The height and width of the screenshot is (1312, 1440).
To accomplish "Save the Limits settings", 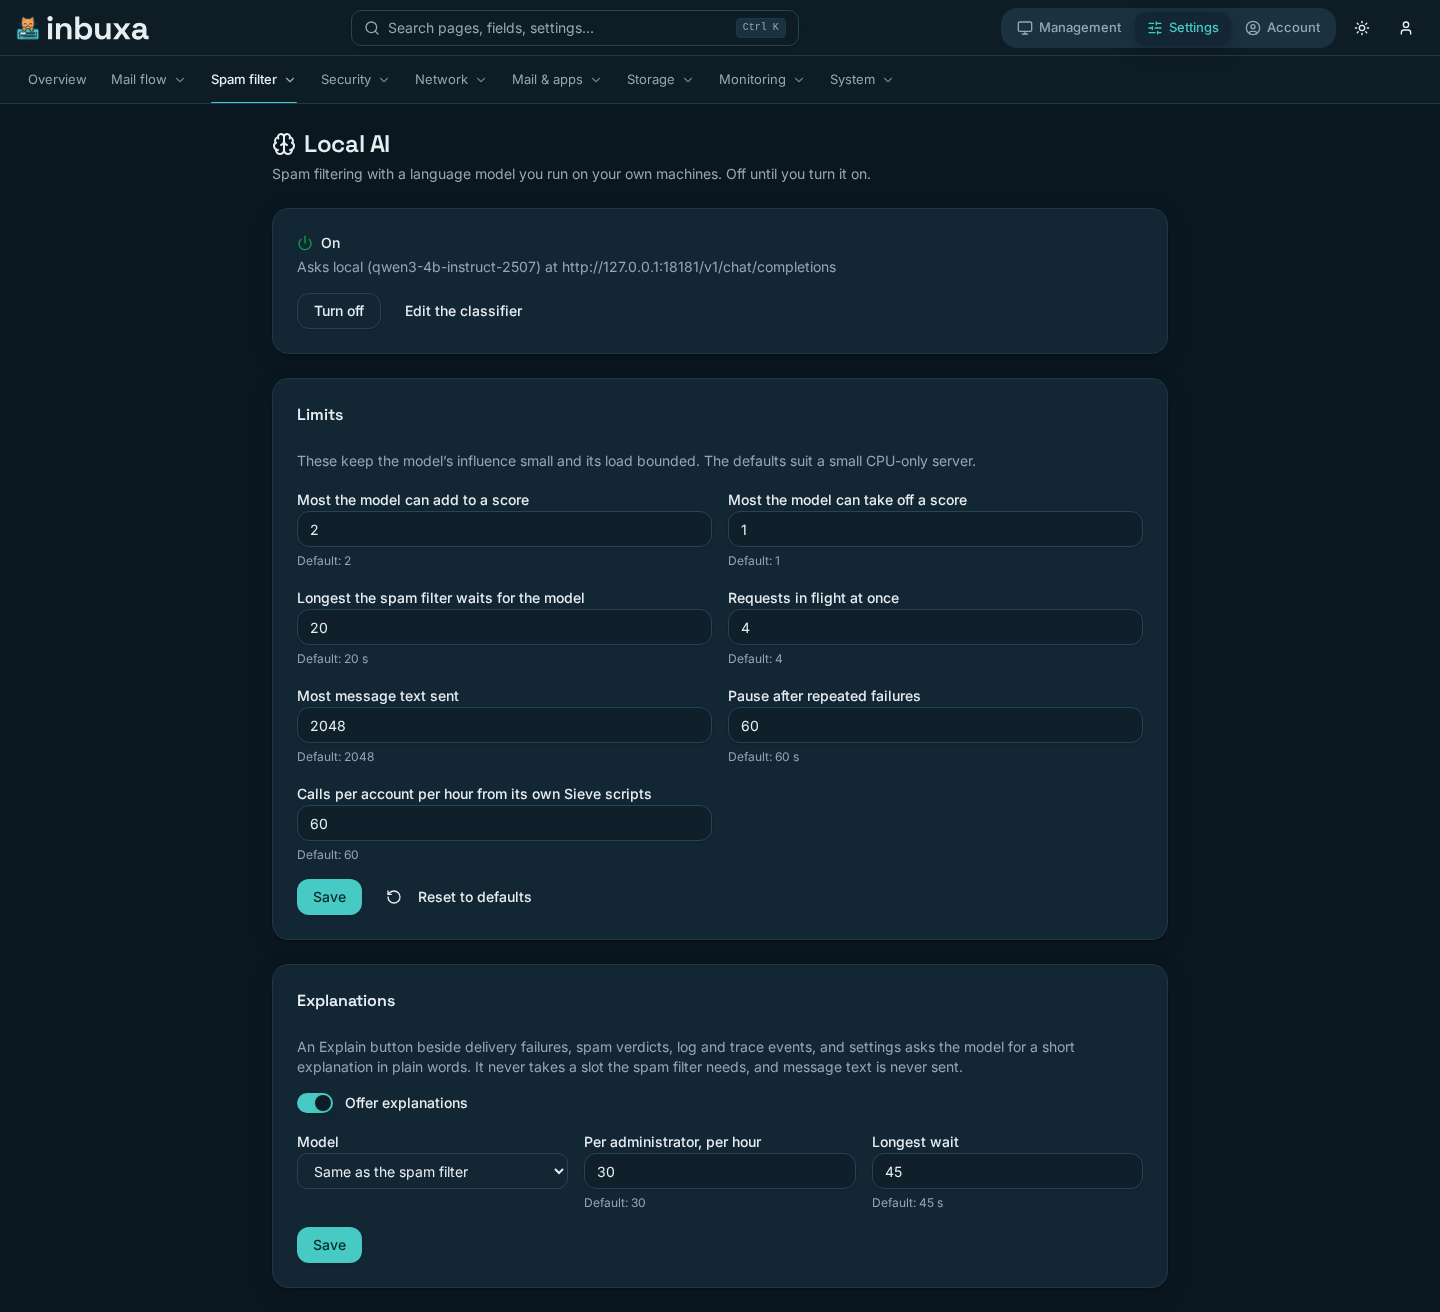I will (329, 897).
